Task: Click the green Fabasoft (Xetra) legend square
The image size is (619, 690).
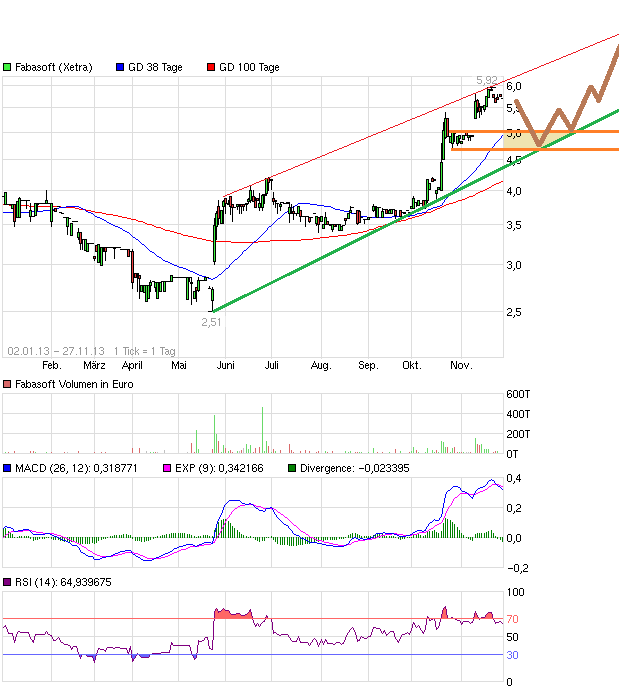Action: point(8,67)
